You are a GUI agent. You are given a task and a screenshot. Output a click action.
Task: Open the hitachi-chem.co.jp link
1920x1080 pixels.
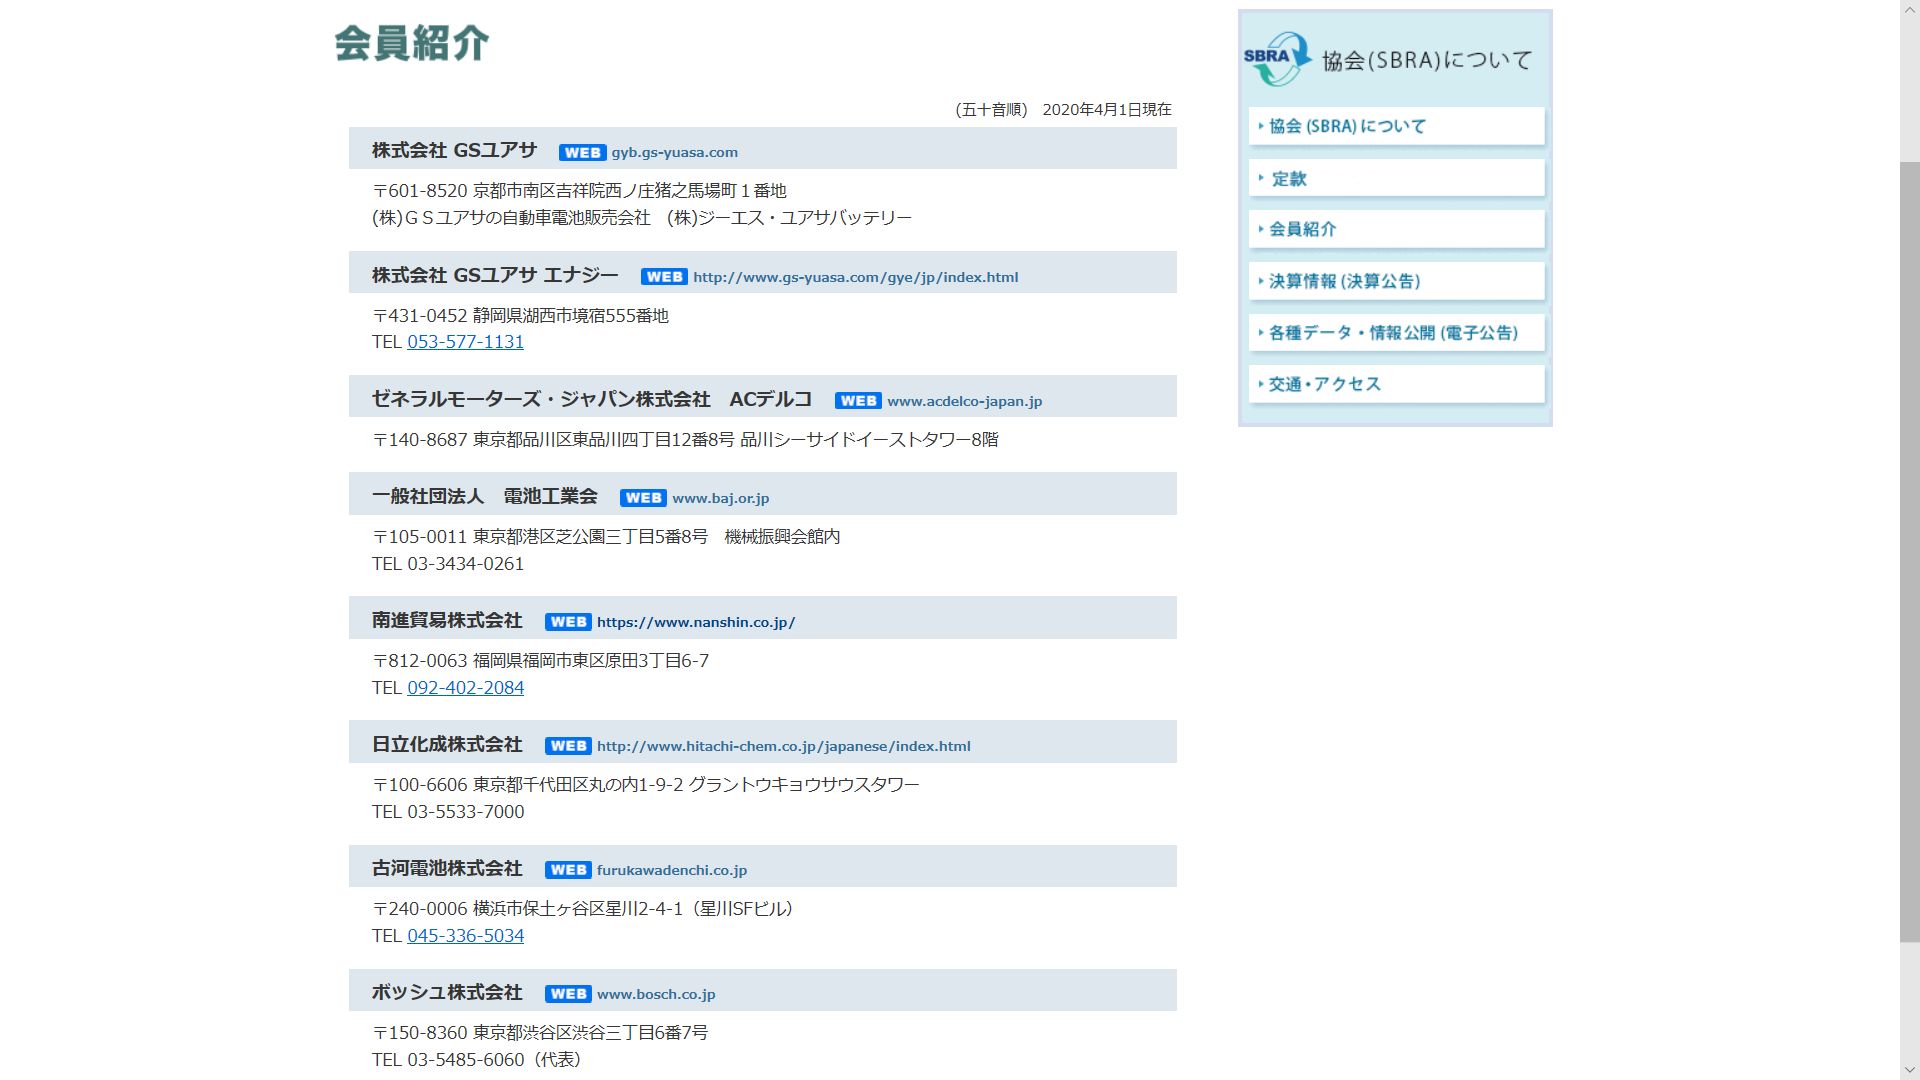[784, 746]
